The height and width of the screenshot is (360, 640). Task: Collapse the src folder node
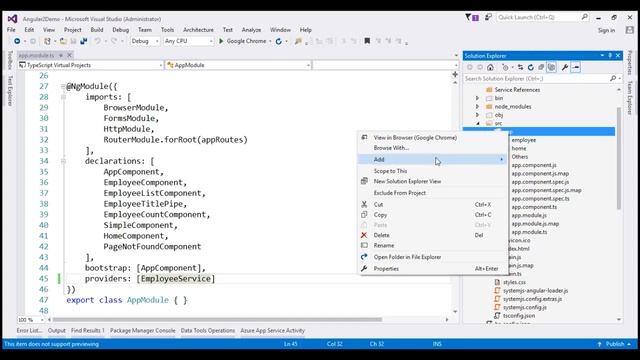[x=478, y=123]
